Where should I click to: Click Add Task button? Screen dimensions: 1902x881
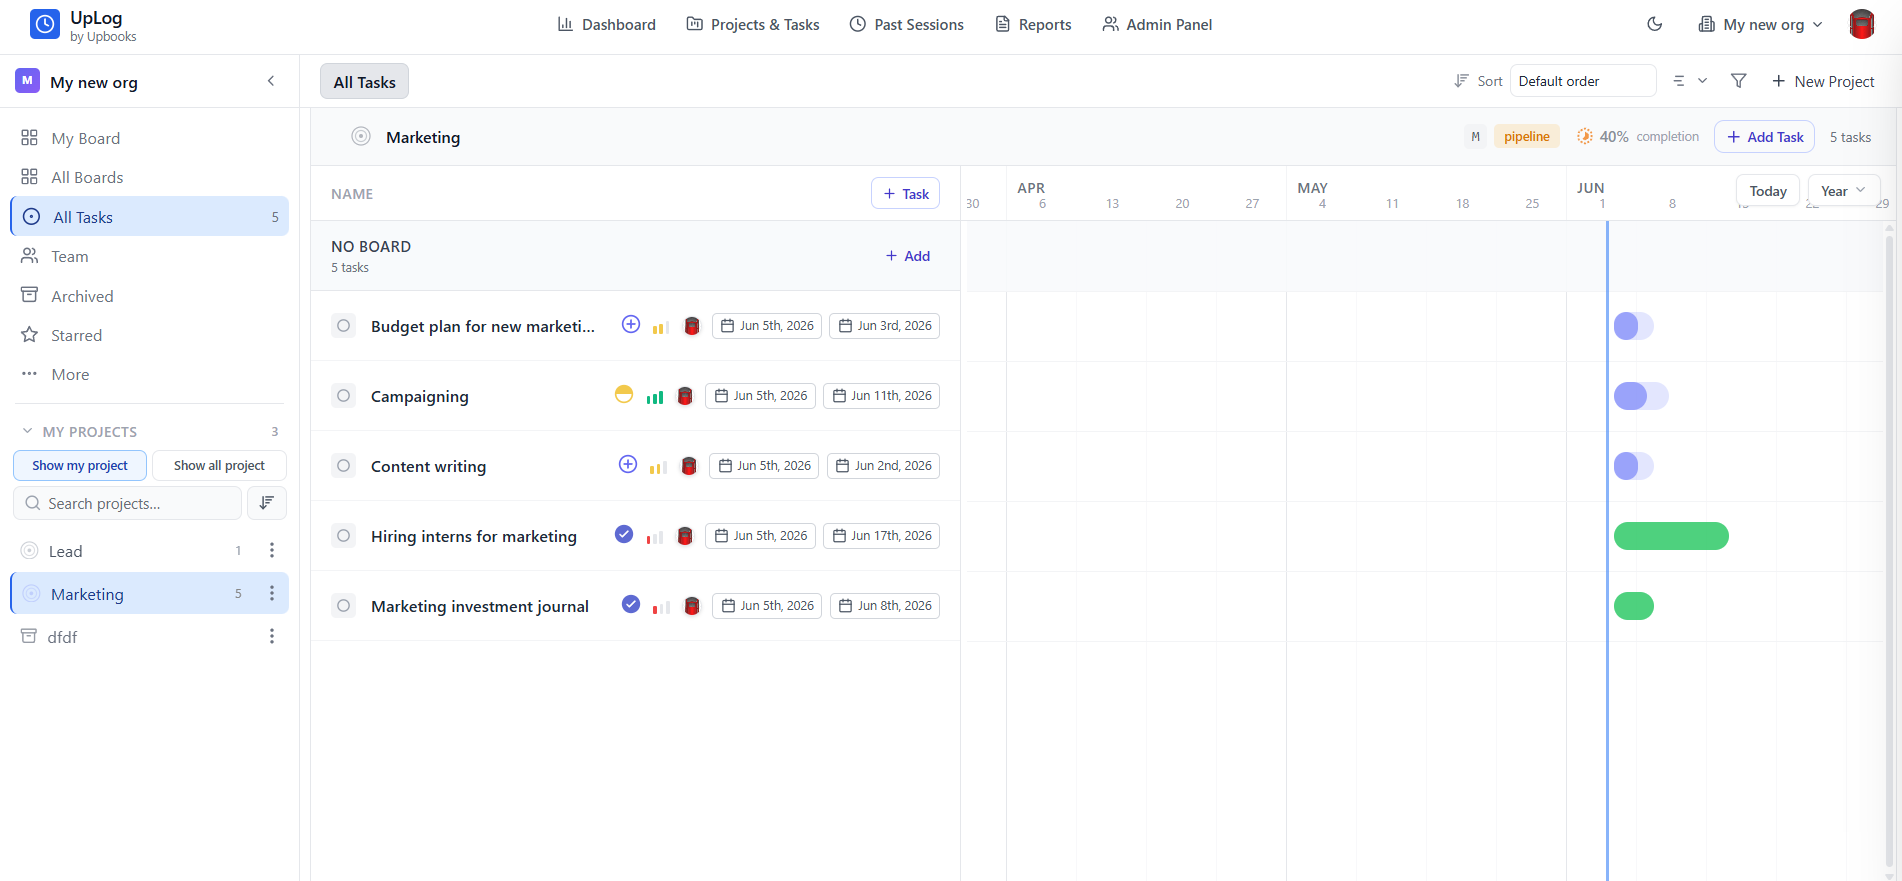1765,136
